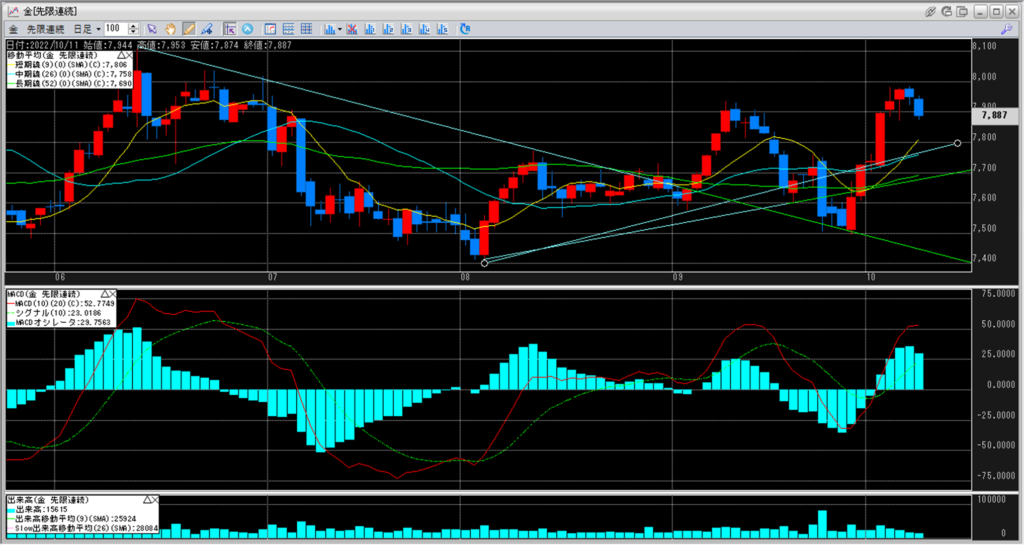The height and width of the screenshot is (545, 1024).
Task: Select the paint brush eraser tool
Action: click(207, 29)
